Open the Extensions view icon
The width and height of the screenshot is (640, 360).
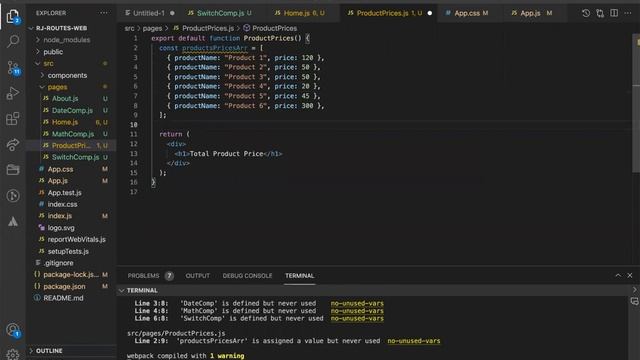pos(13,119)
